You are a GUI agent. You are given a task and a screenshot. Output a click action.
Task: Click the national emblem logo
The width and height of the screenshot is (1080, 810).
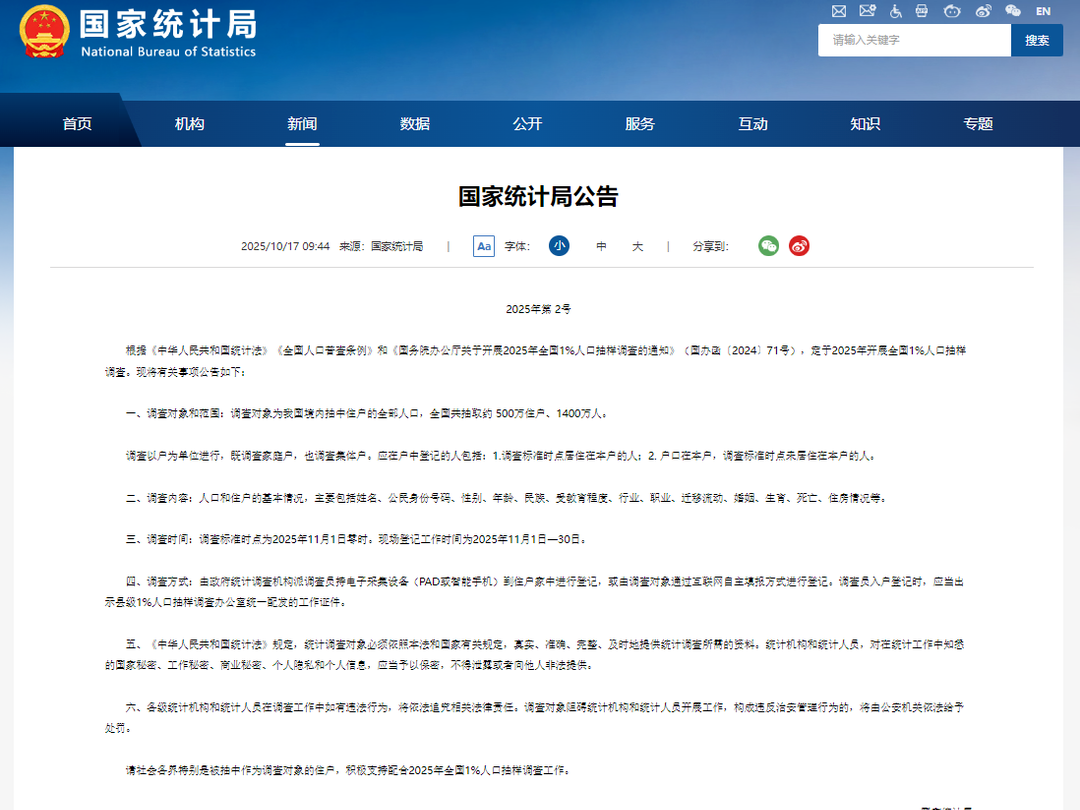tap(44, 31)
